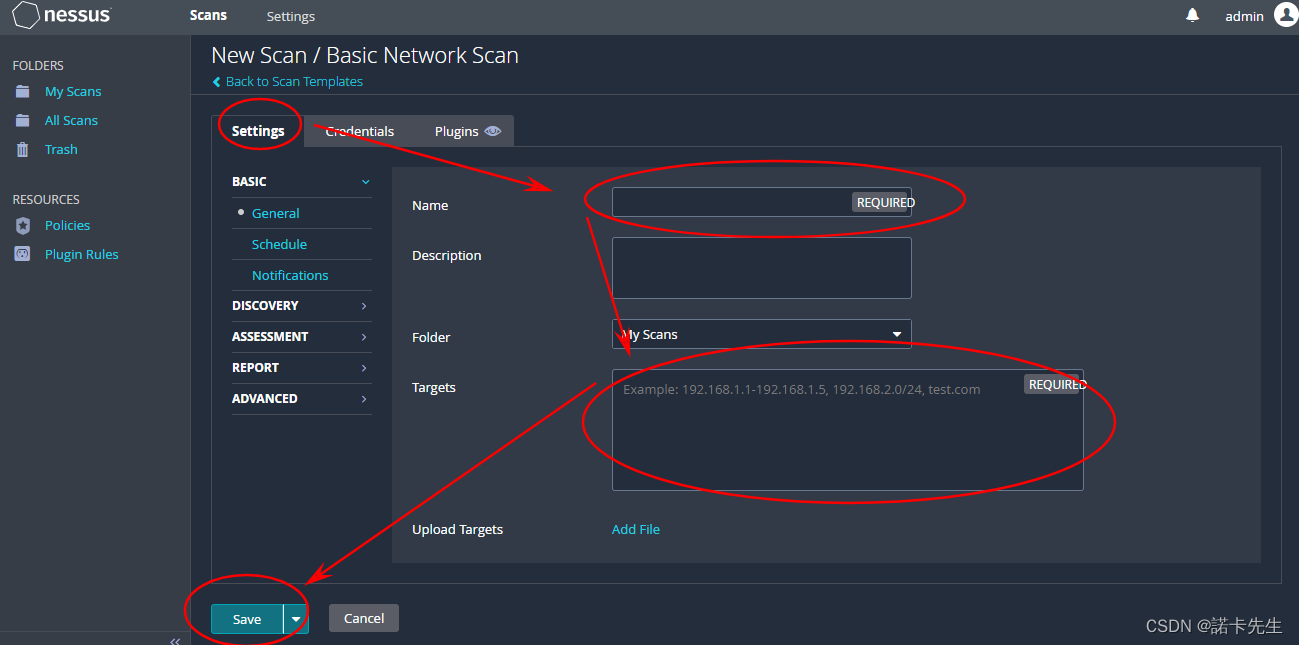Viewport: 1299px width, 645px height.
Task: Switch to the Settings tab
Action: (x=258, y=131)
